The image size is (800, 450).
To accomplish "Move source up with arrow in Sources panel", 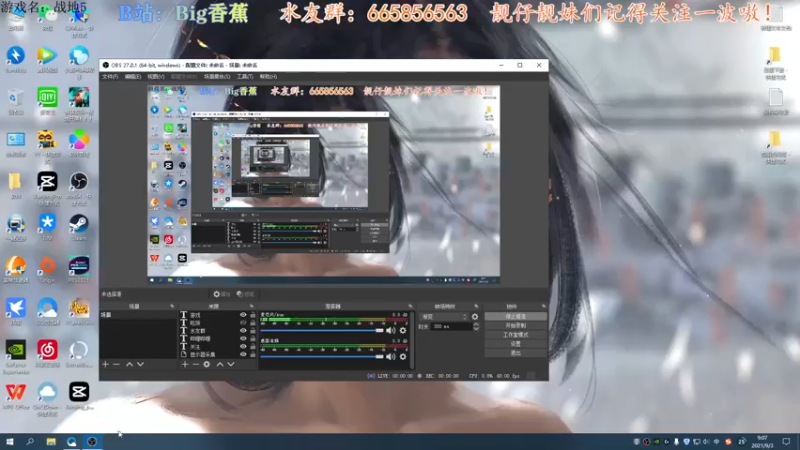I will tap(220, 364).
